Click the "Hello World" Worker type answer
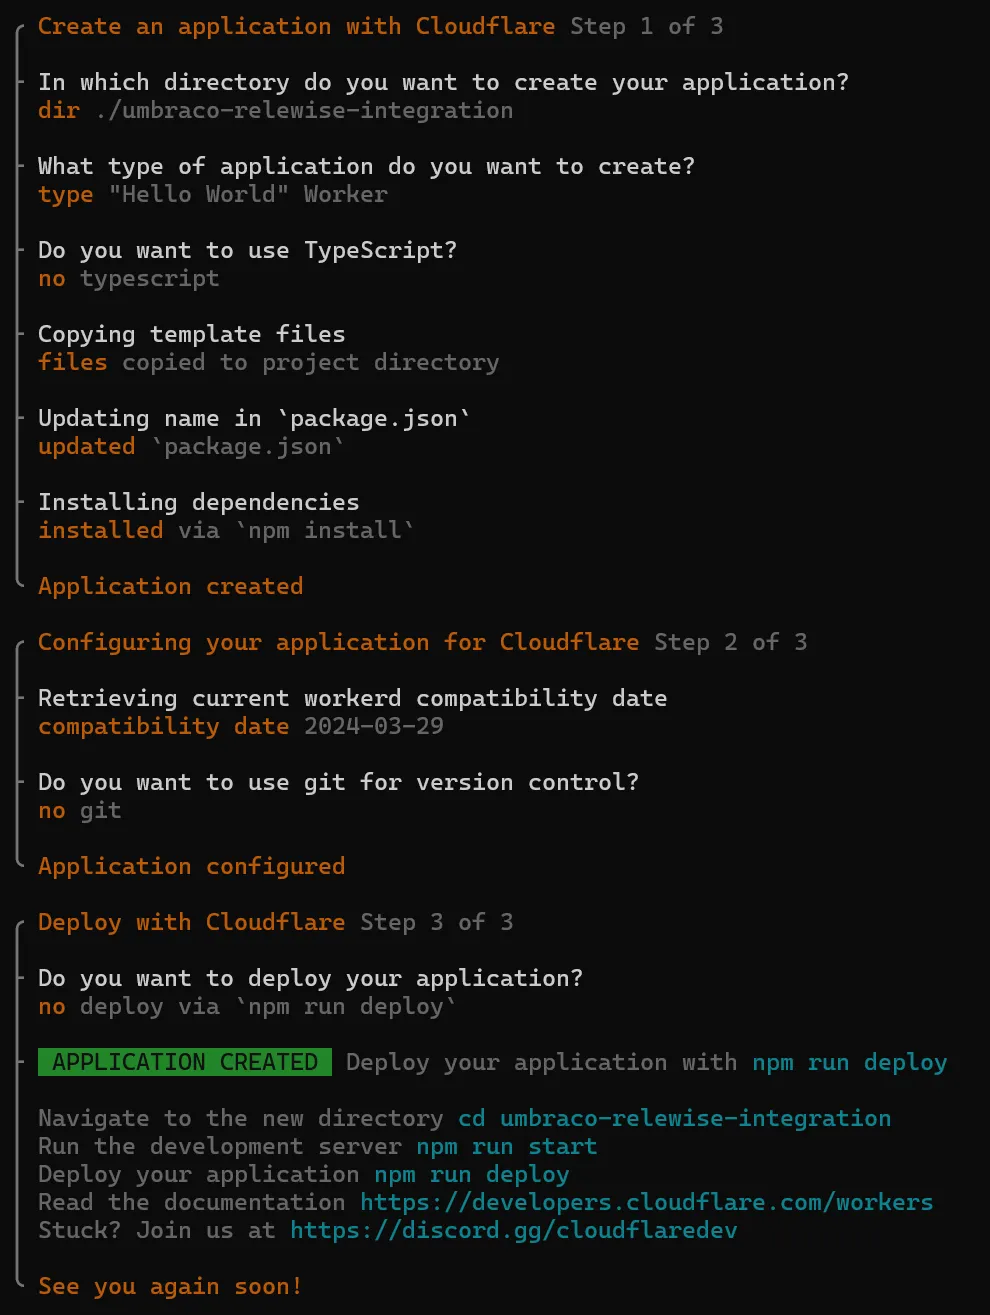This screenshot has height=1315, width=990. (247, 194)
